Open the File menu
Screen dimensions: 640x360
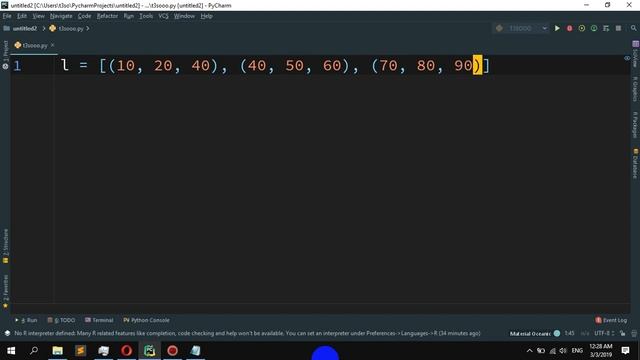[x=7, y=16]
